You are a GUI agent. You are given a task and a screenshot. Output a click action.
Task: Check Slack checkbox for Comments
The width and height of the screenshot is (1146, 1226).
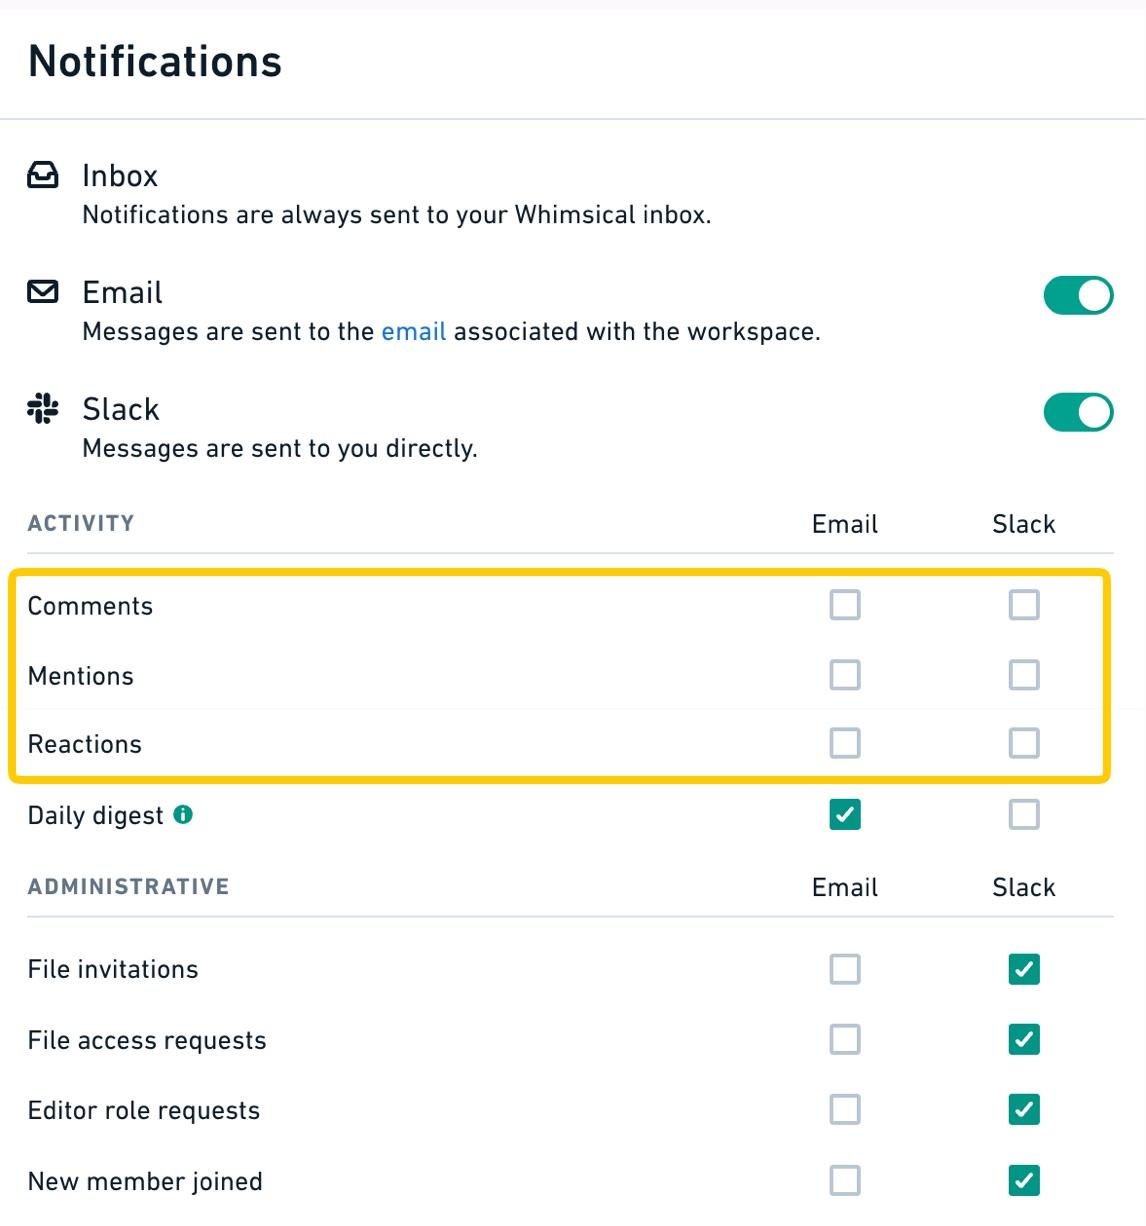(x=1024, y=605)
